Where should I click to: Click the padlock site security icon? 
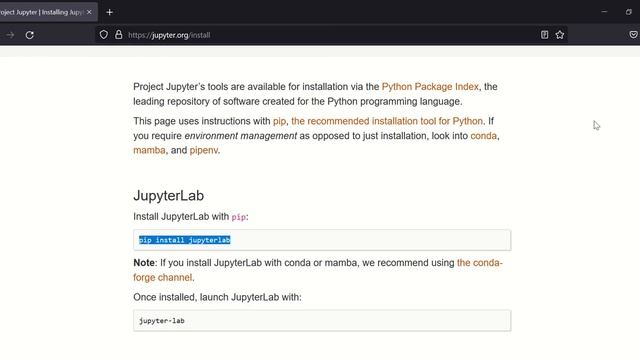(x=118, y=35)
